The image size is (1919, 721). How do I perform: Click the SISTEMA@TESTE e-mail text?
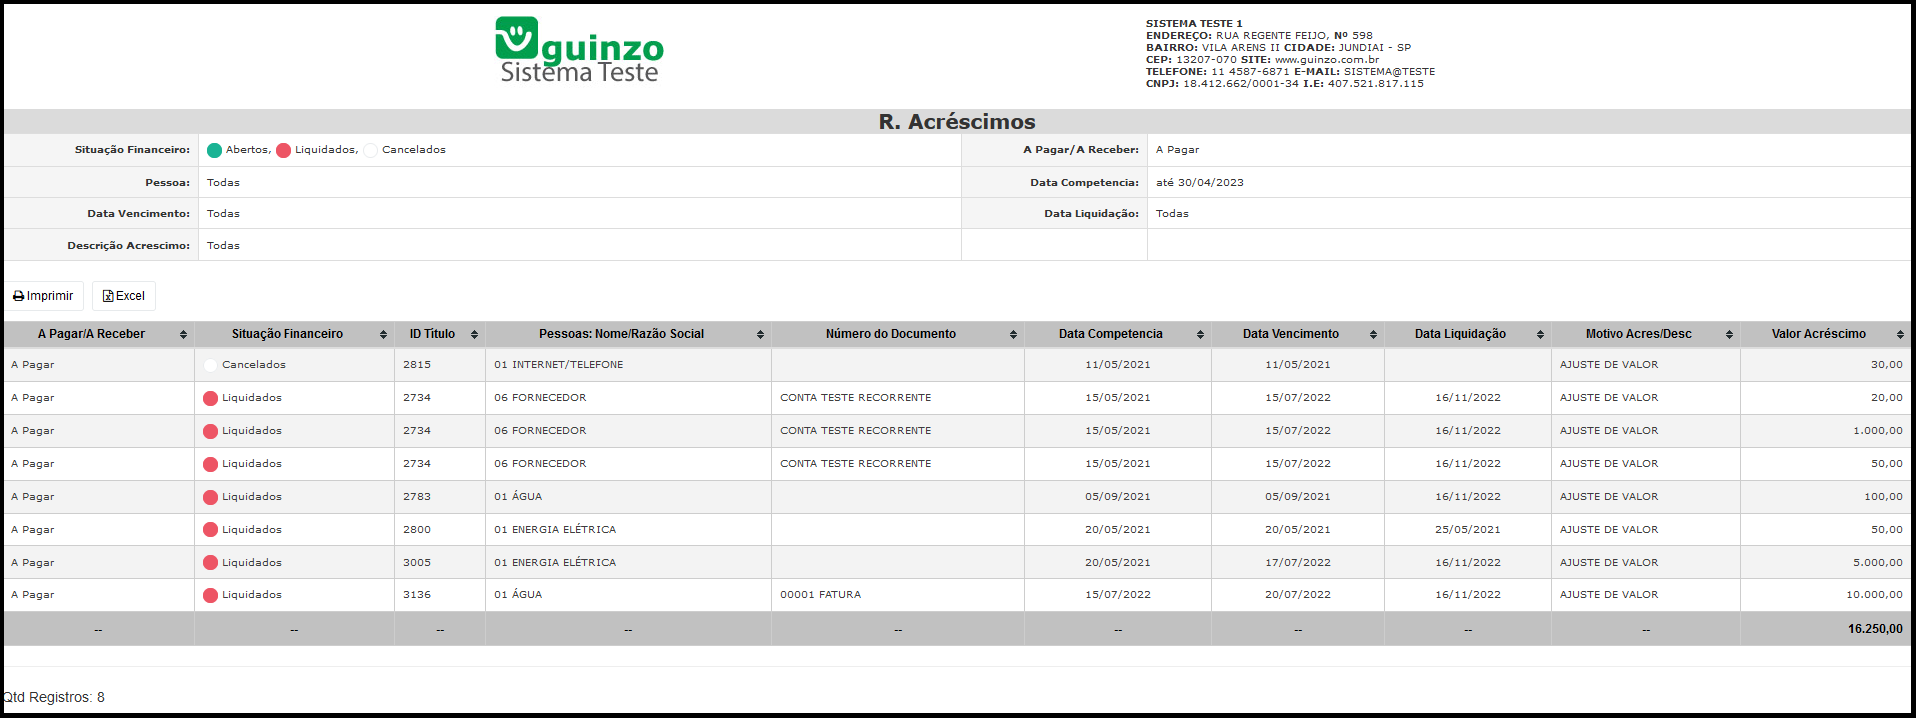tap(1389, 72)
